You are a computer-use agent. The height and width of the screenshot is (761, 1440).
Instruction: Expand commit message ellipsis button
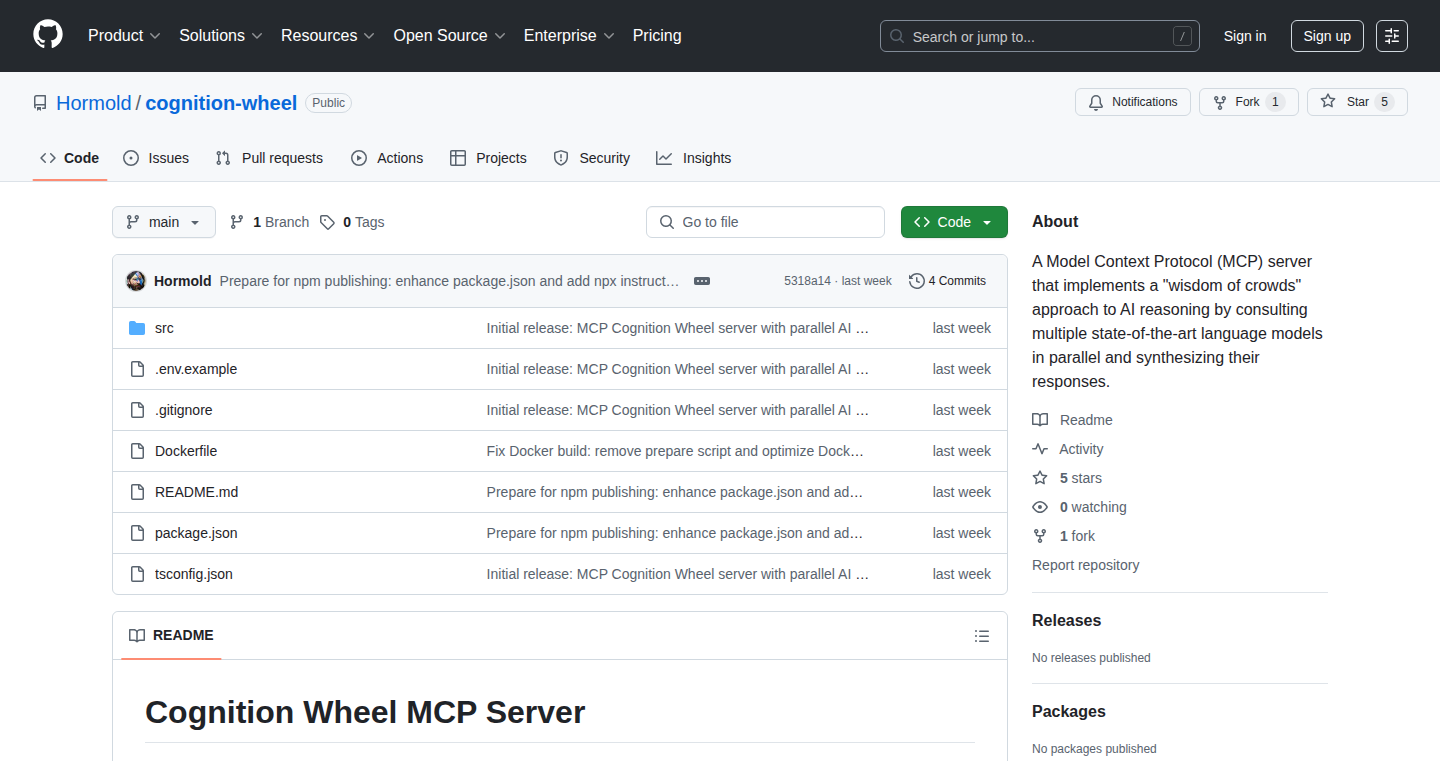pos(702,281)
